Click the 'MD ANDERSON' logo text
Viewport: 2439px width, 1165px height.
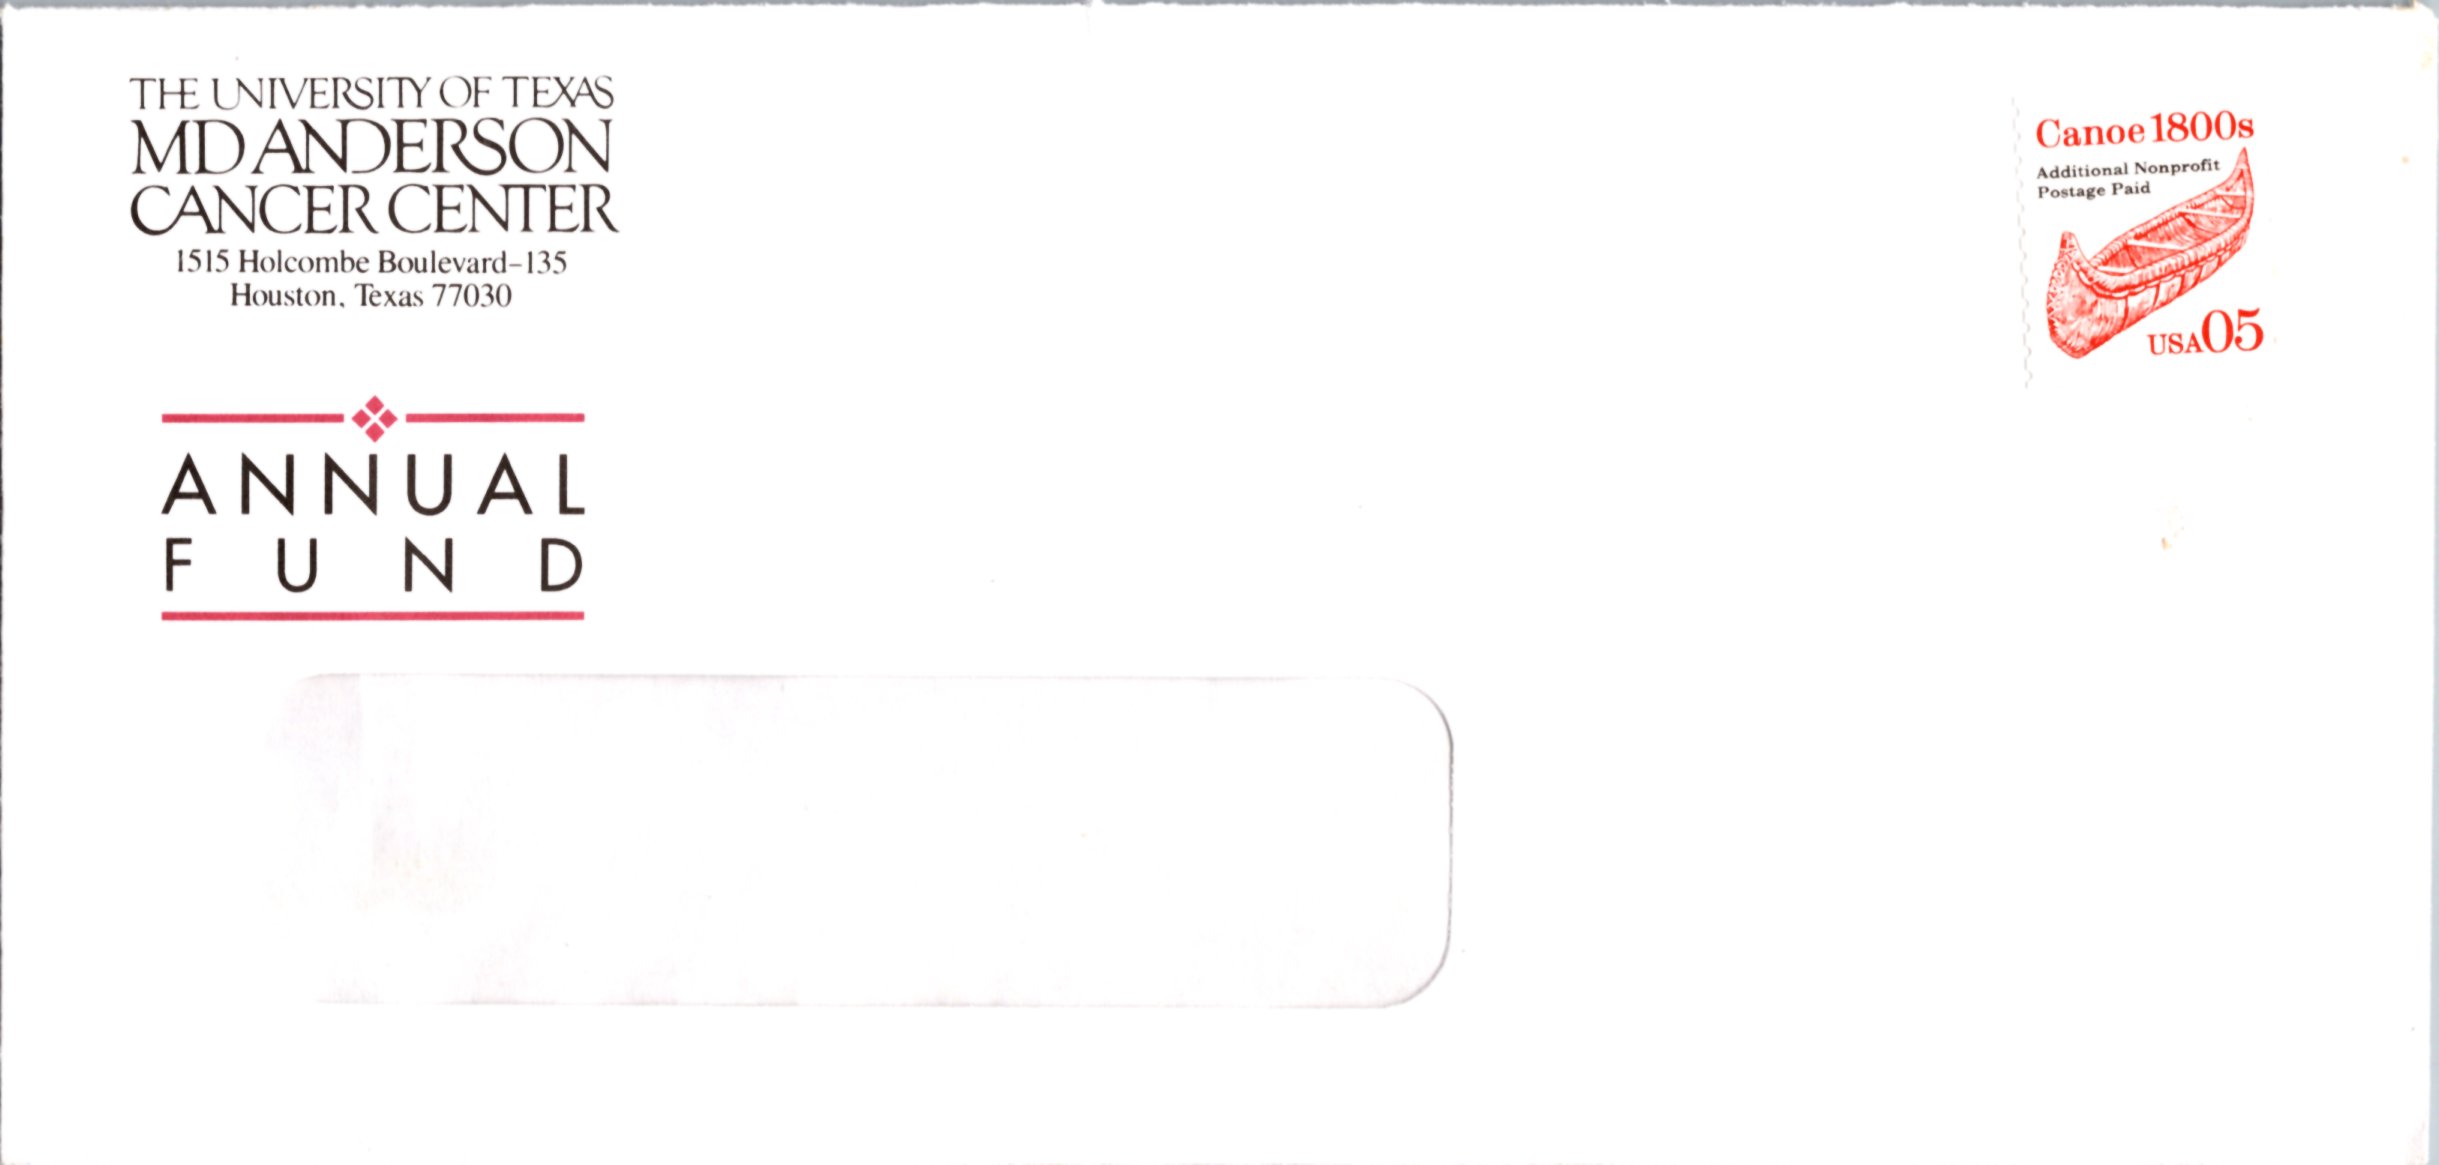click(x=370, y=148)
